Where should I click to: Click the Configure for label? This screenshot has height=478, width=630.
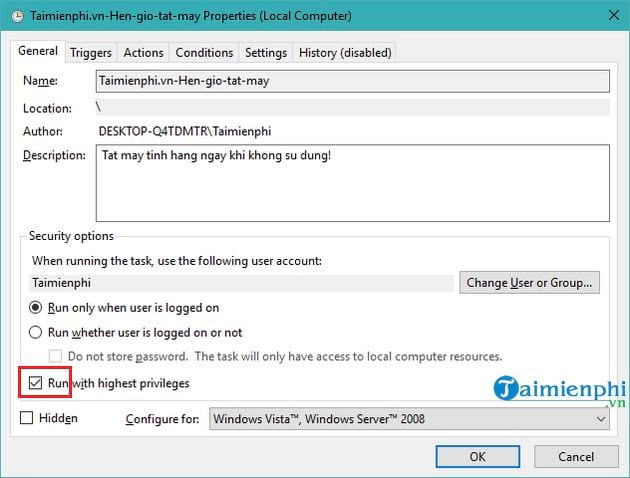click(x=162, y=419)
